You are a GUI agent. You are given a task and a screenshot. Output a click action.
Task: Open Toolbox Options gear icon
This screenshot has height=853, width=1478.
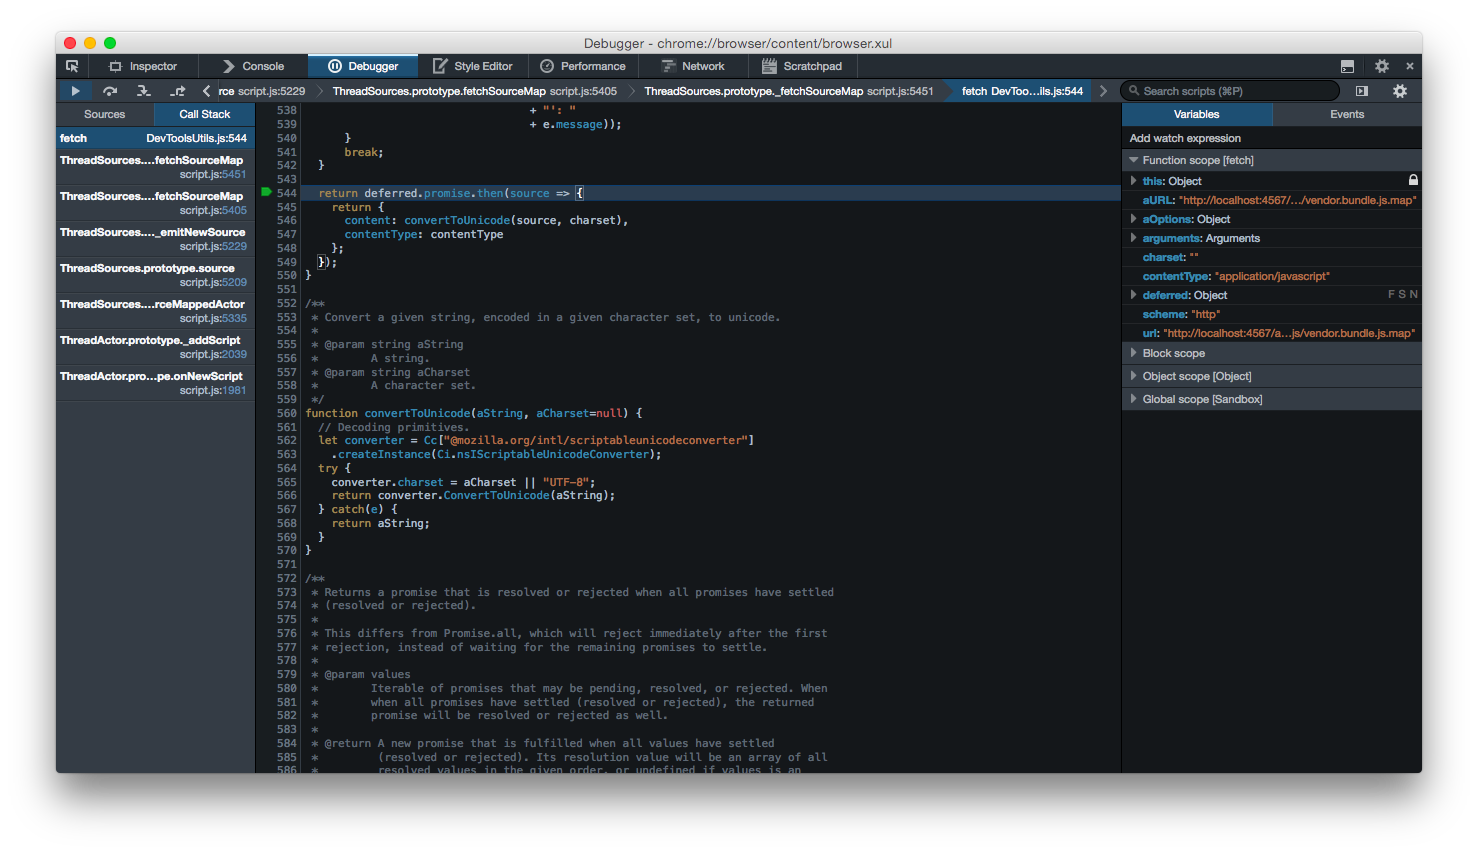tap(1381, 66)
